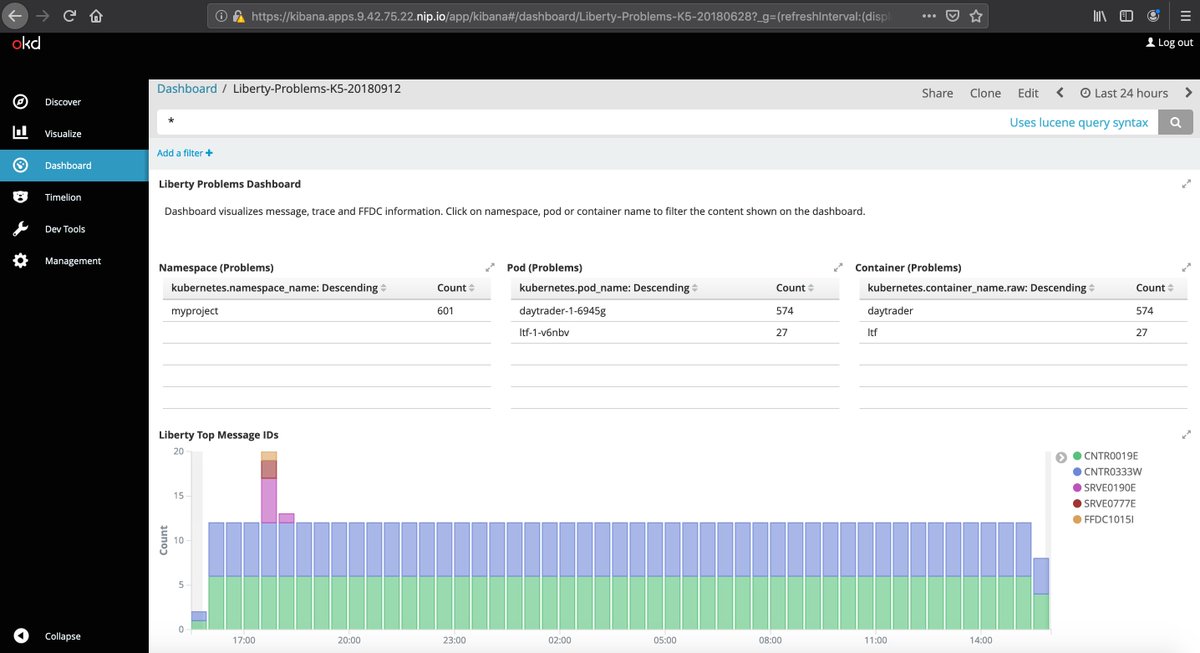Expand Container (Problems) panel to fullscreen
The image size is (1200, 653).
(x=1186, y=268)
